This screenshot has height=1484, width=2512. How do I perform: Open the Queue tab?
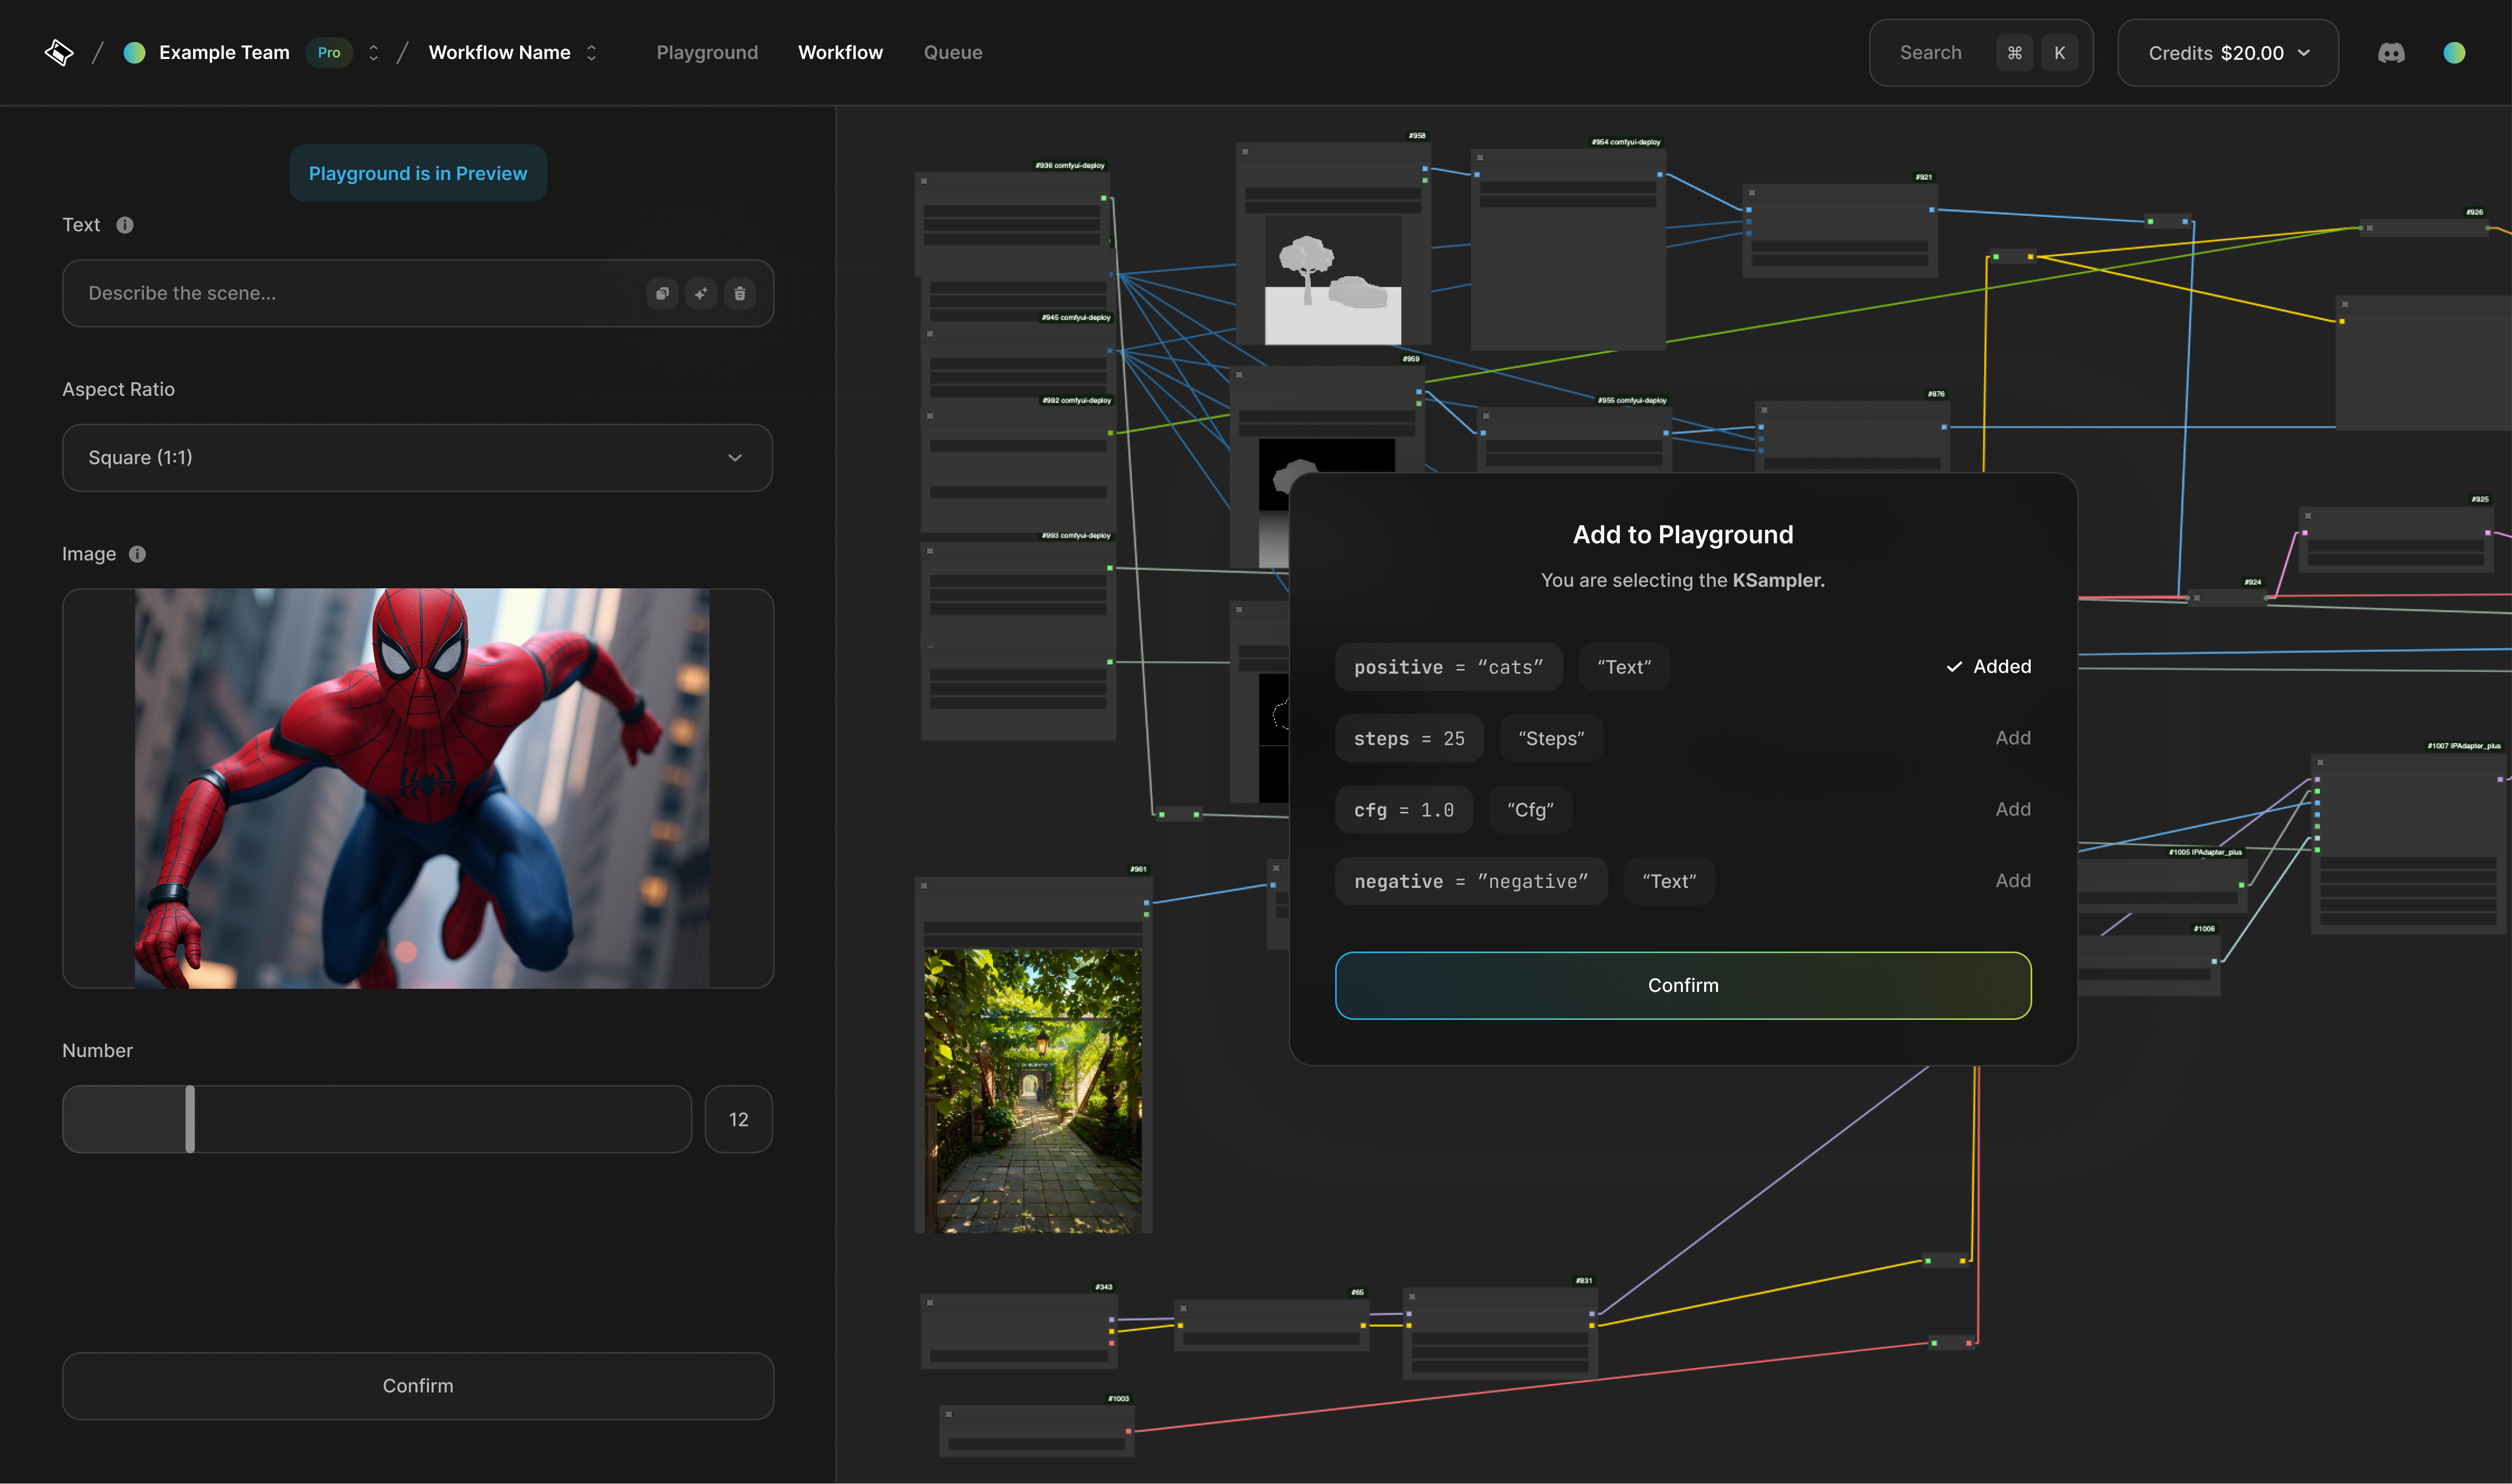coord(952,52)
